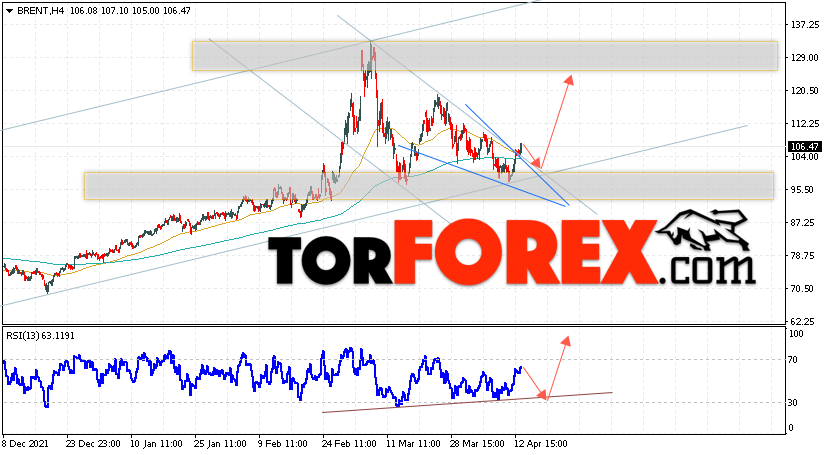
Task: Select the current price label 106.47
Action: point(804,146)
